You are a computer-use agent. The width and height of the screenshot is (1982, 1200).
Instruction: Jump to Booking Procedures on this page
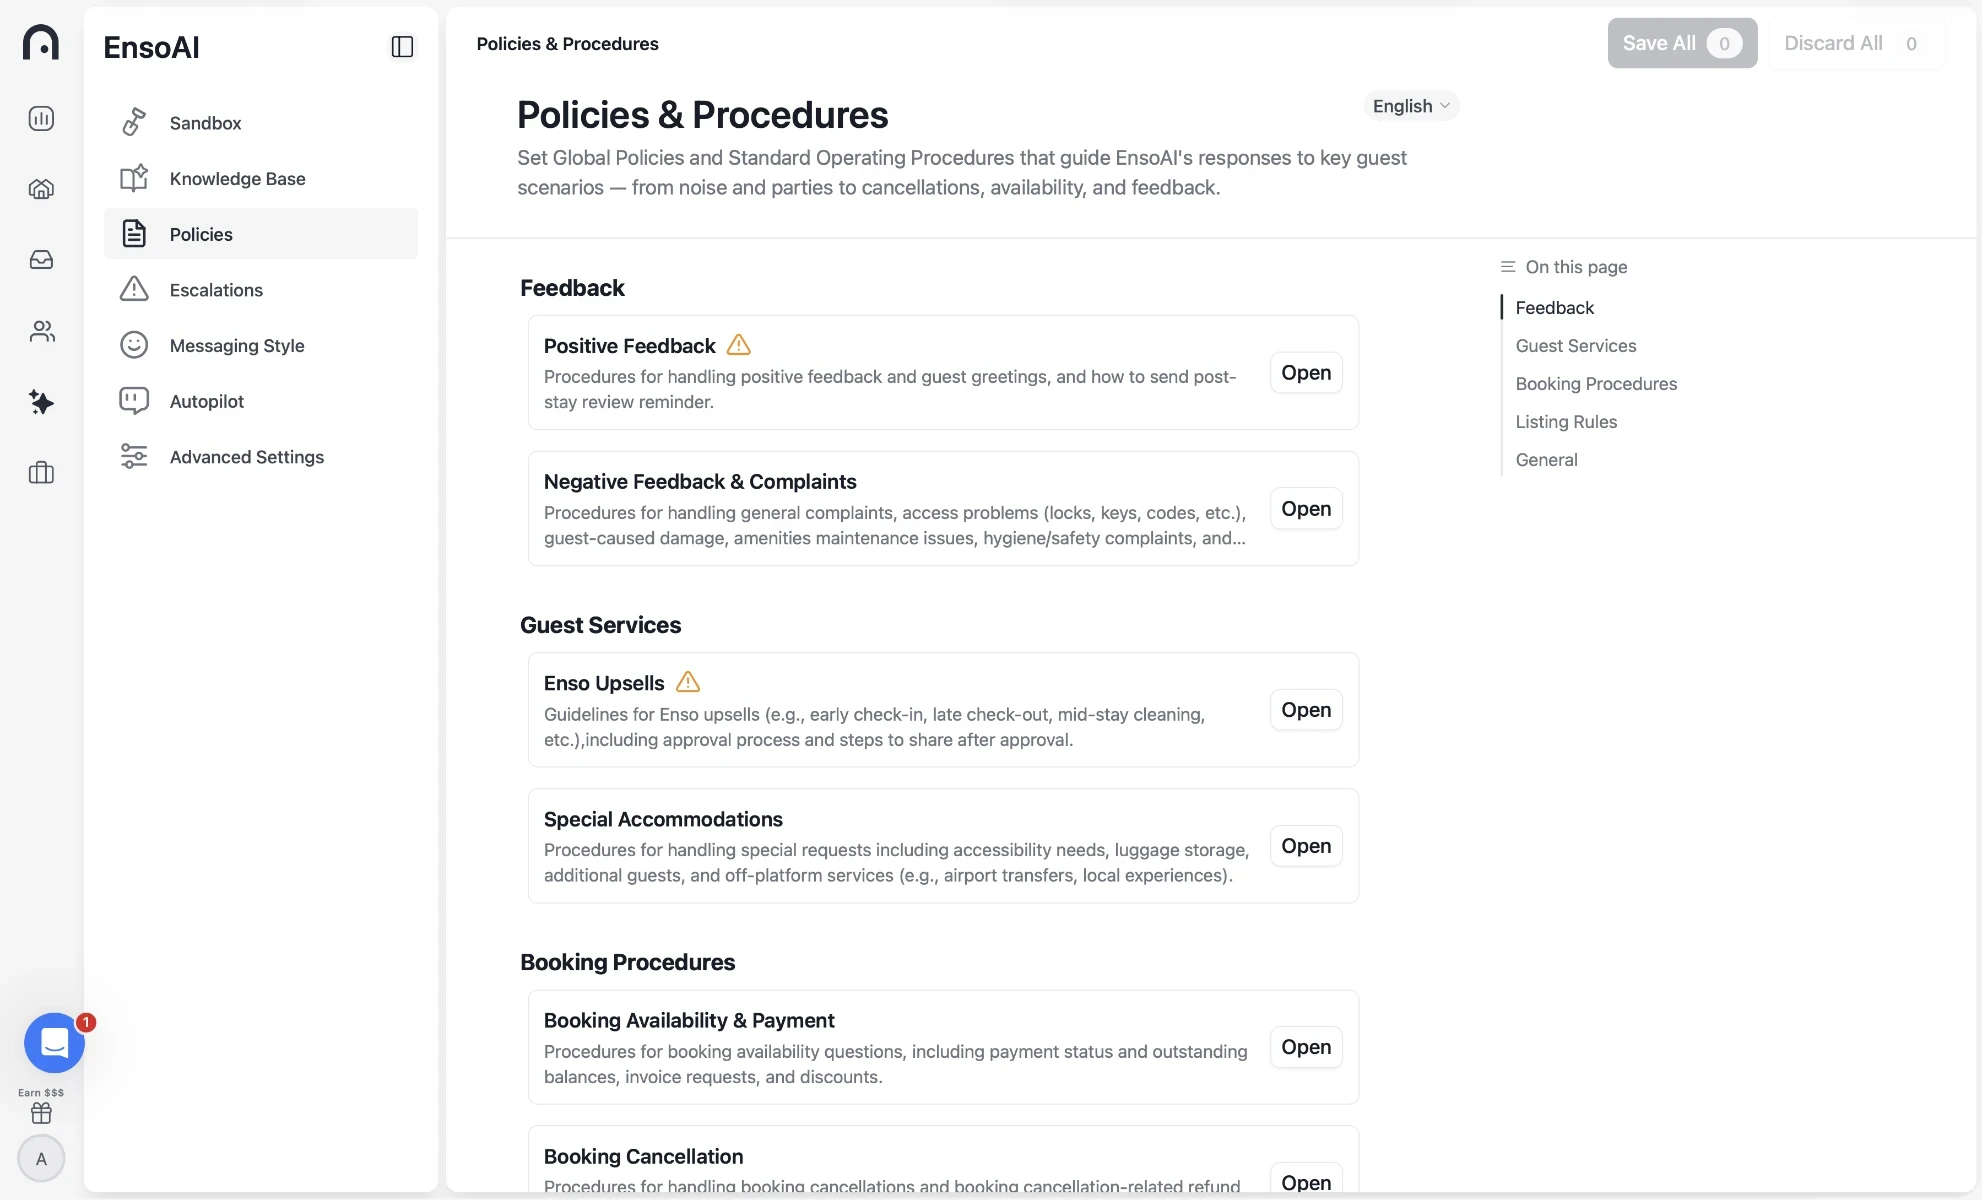click(x=1596, y=384)
